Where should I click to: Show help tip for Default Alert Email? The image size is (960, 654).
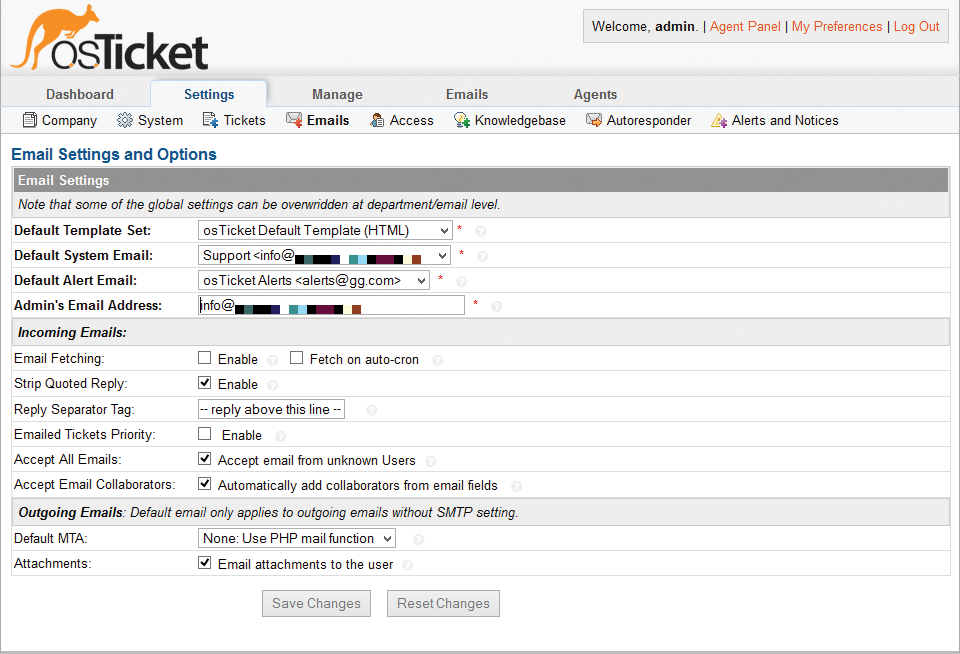click(462, 282)
